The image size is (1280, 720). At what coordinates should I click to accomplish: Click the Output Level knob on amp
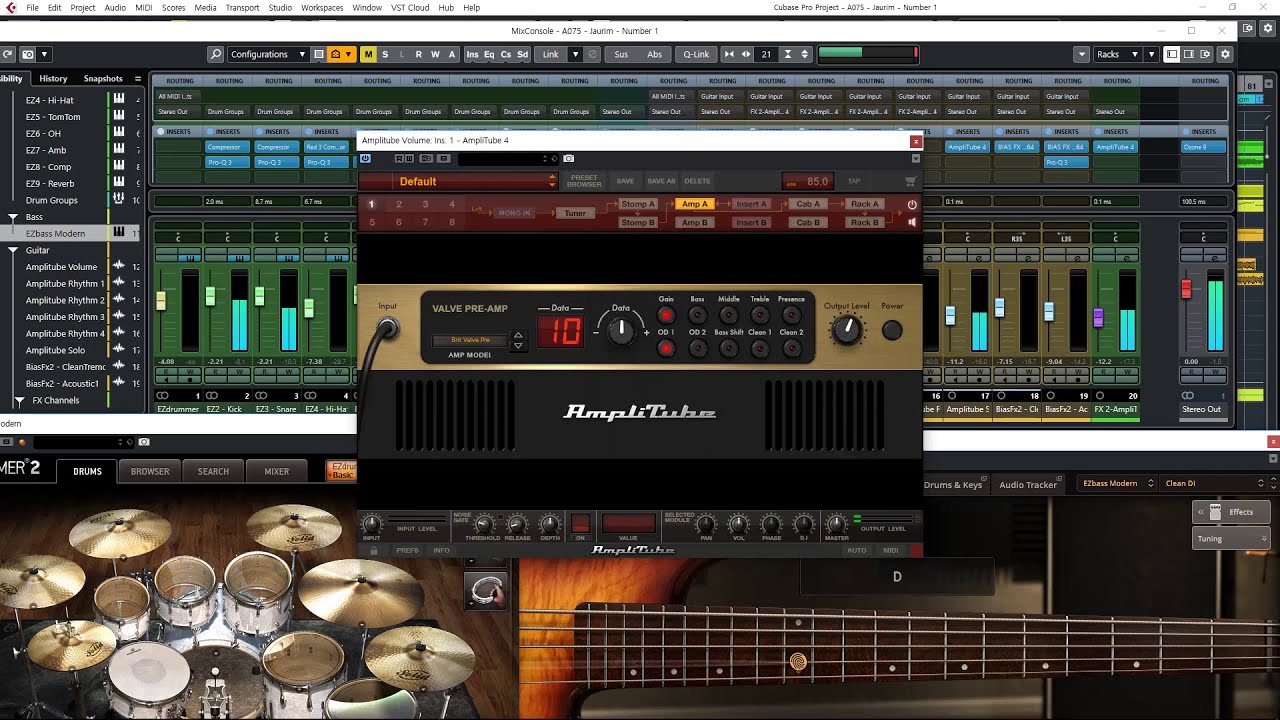[847, 329]
